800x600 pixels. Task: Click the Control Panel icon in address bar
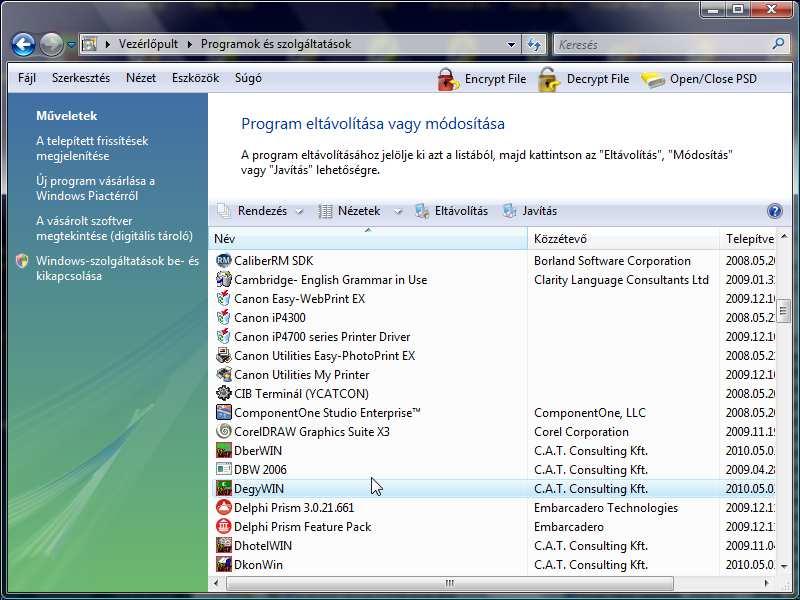[x=89, y=44]
